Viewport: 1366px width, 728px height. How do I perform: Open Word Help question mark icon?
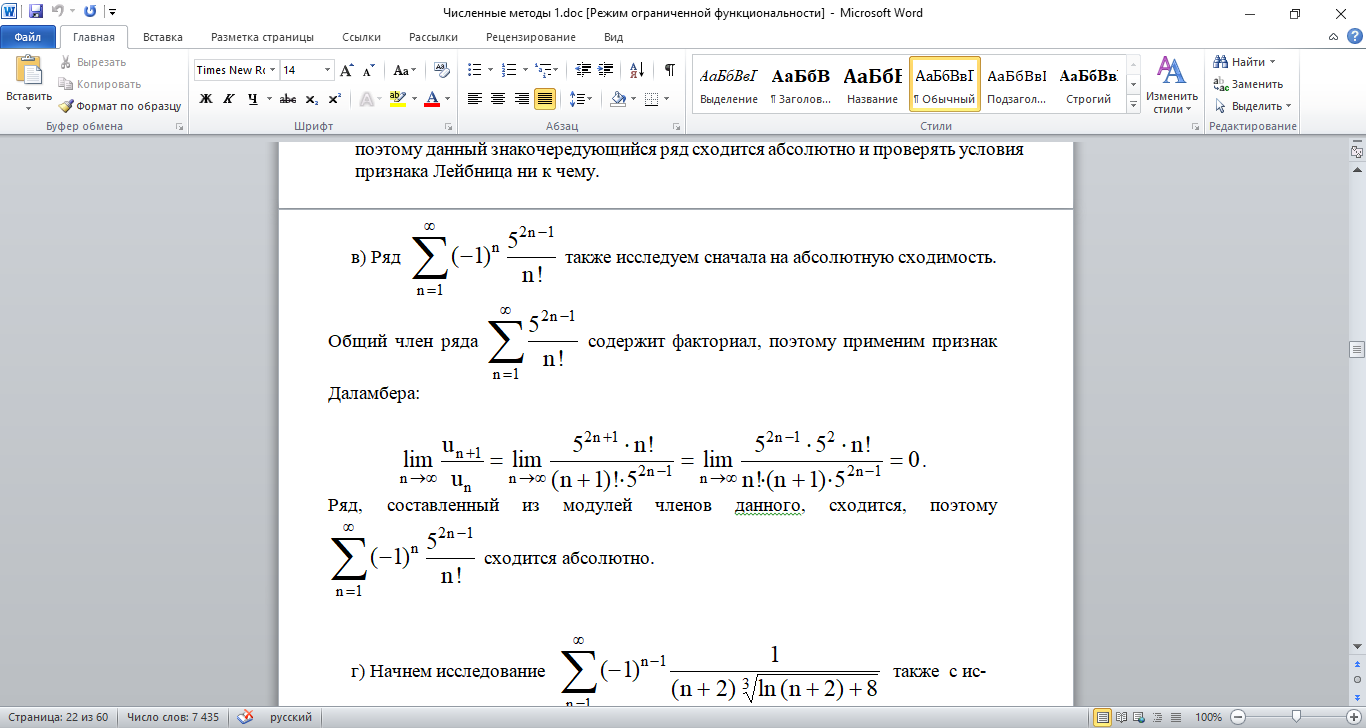tap(1354, 36)
